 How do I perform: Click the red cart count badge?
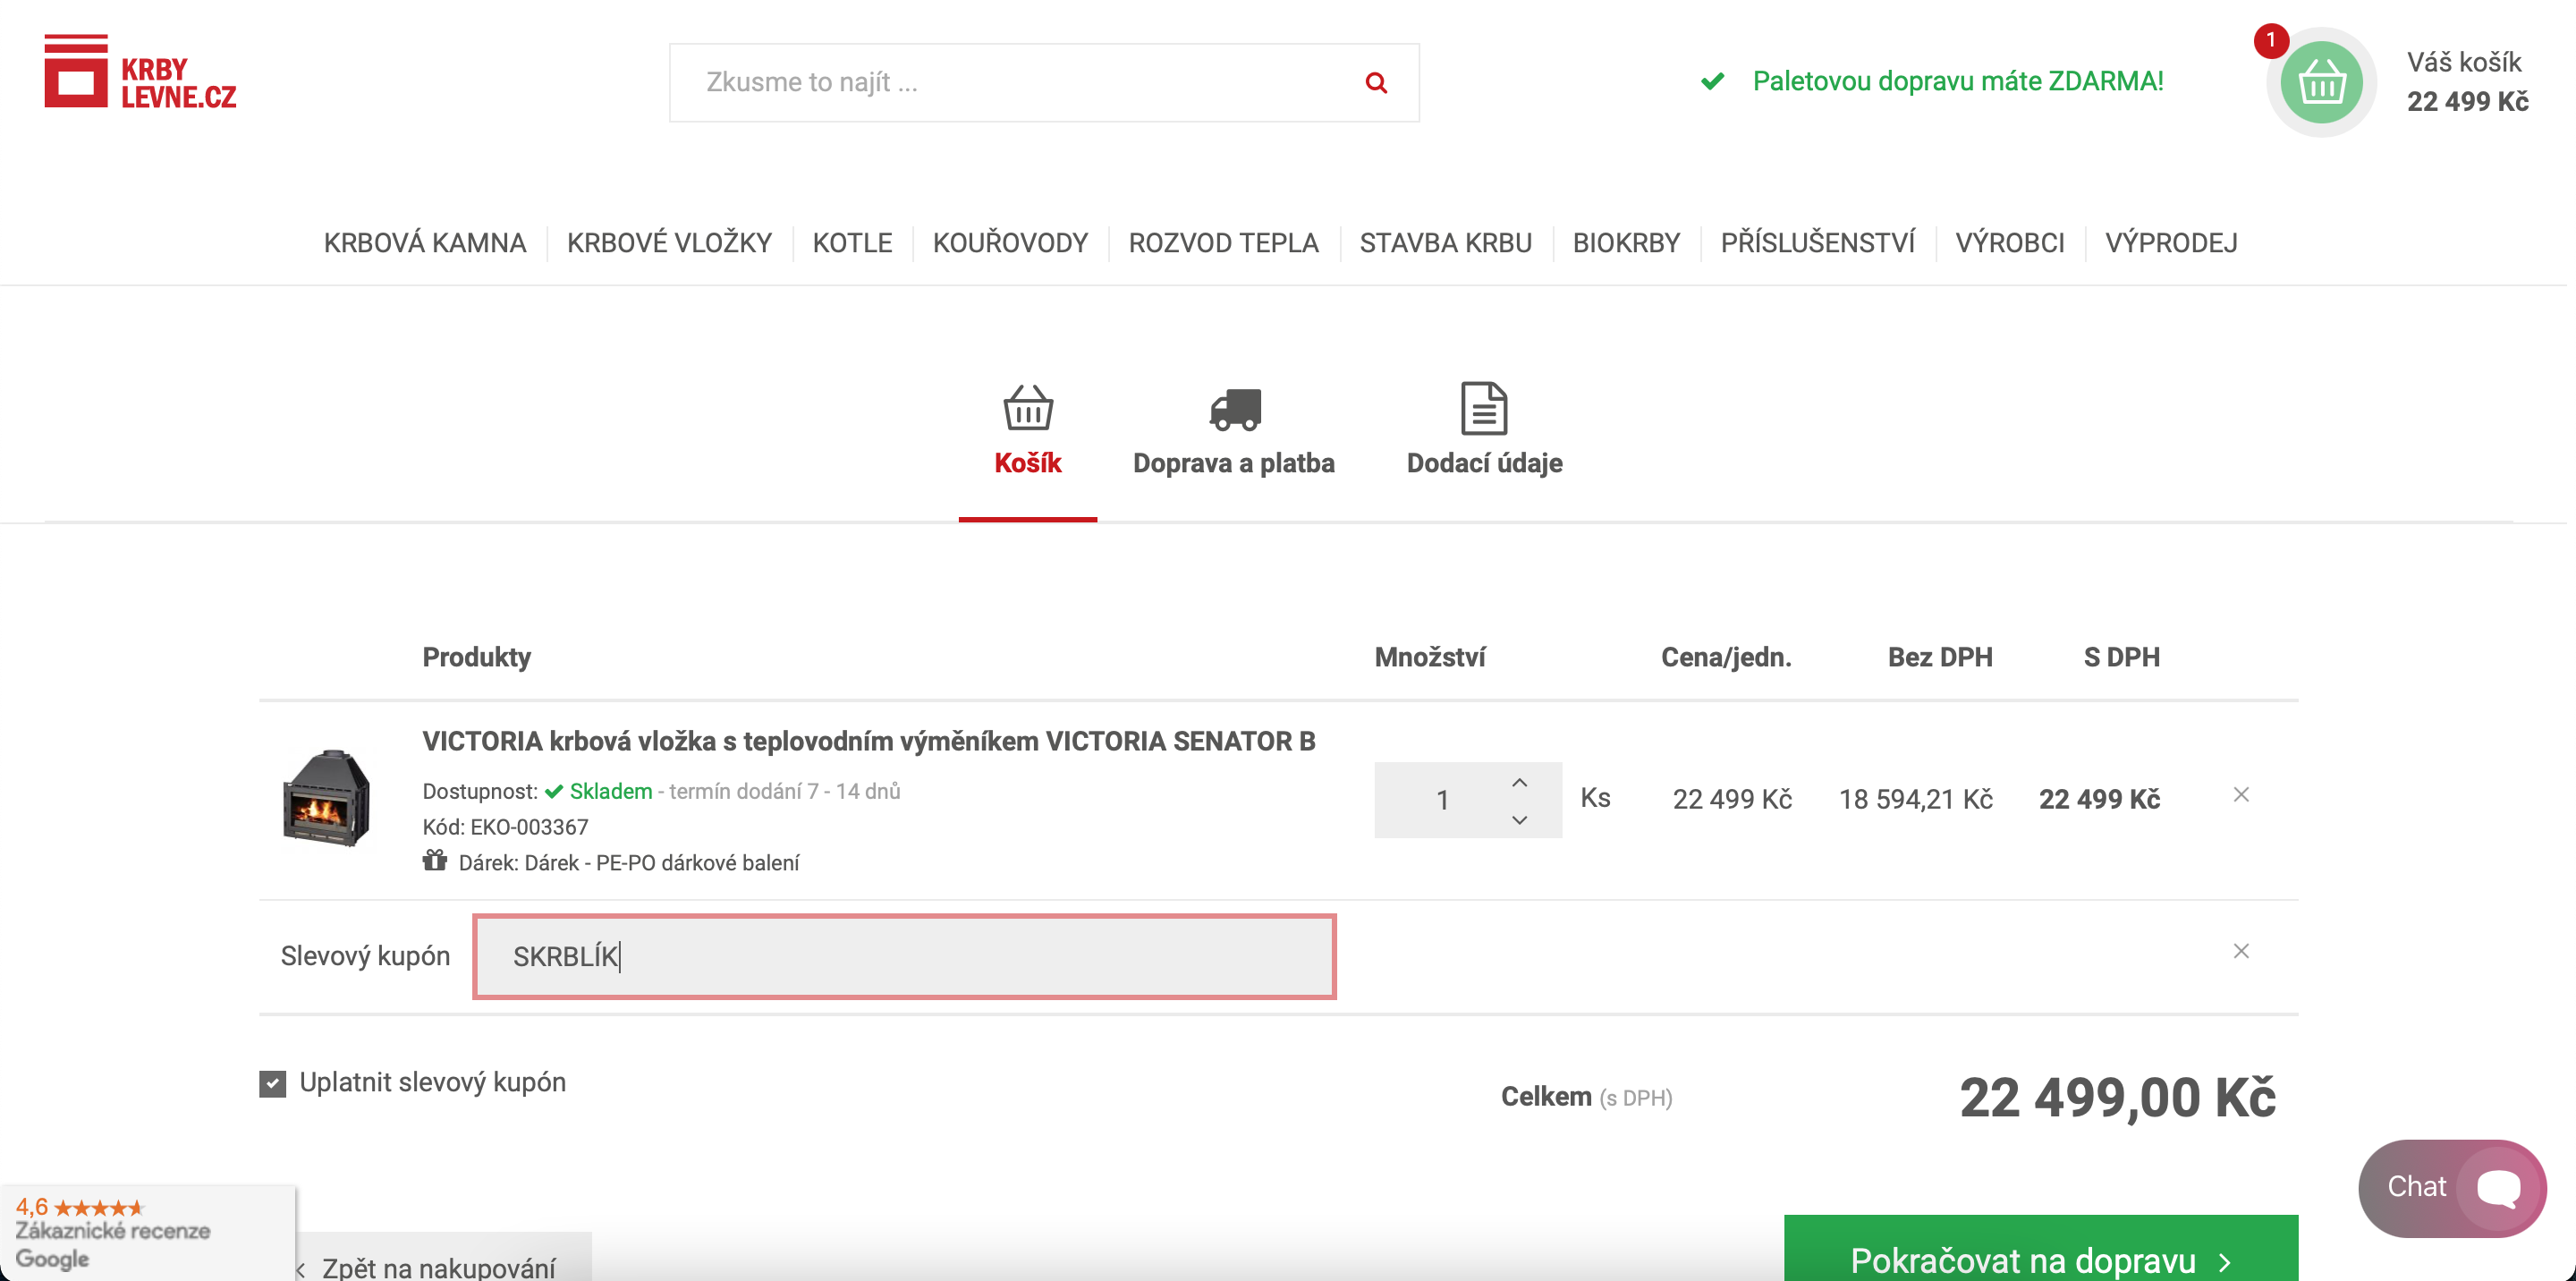(x=2270, y=40)
